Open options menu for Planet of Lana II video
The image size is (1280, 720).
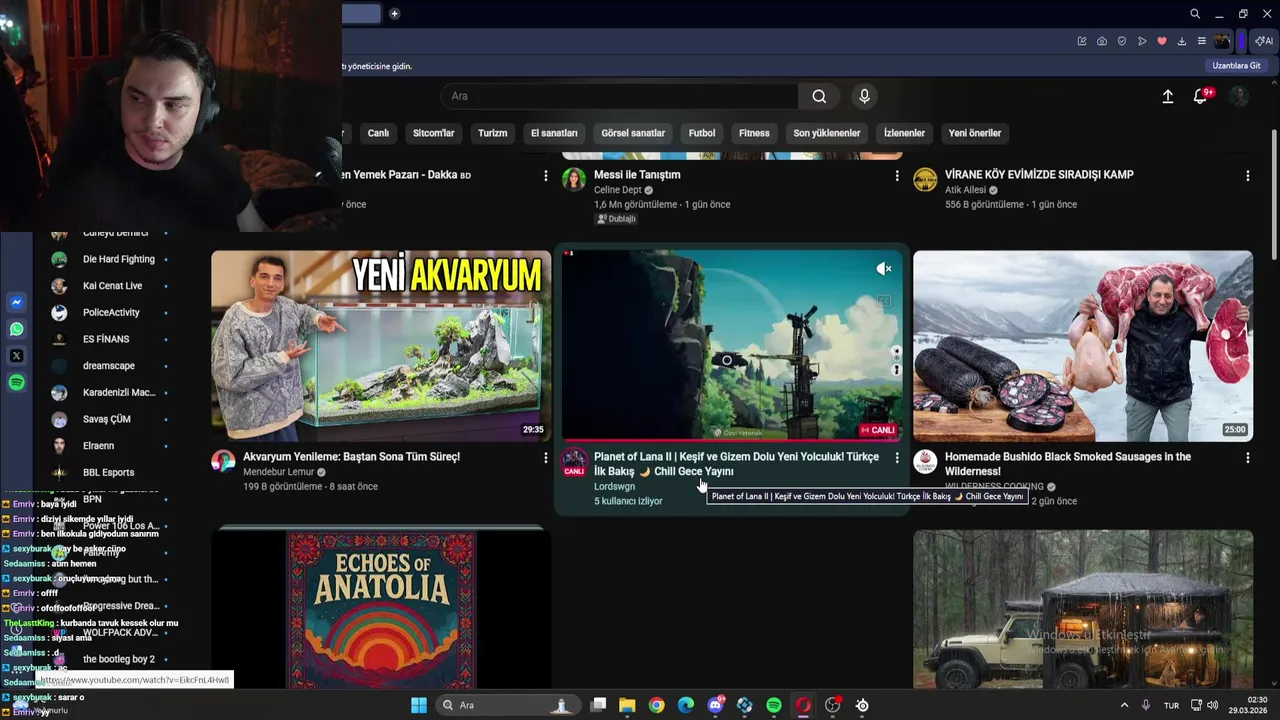(x=897, y=457)
